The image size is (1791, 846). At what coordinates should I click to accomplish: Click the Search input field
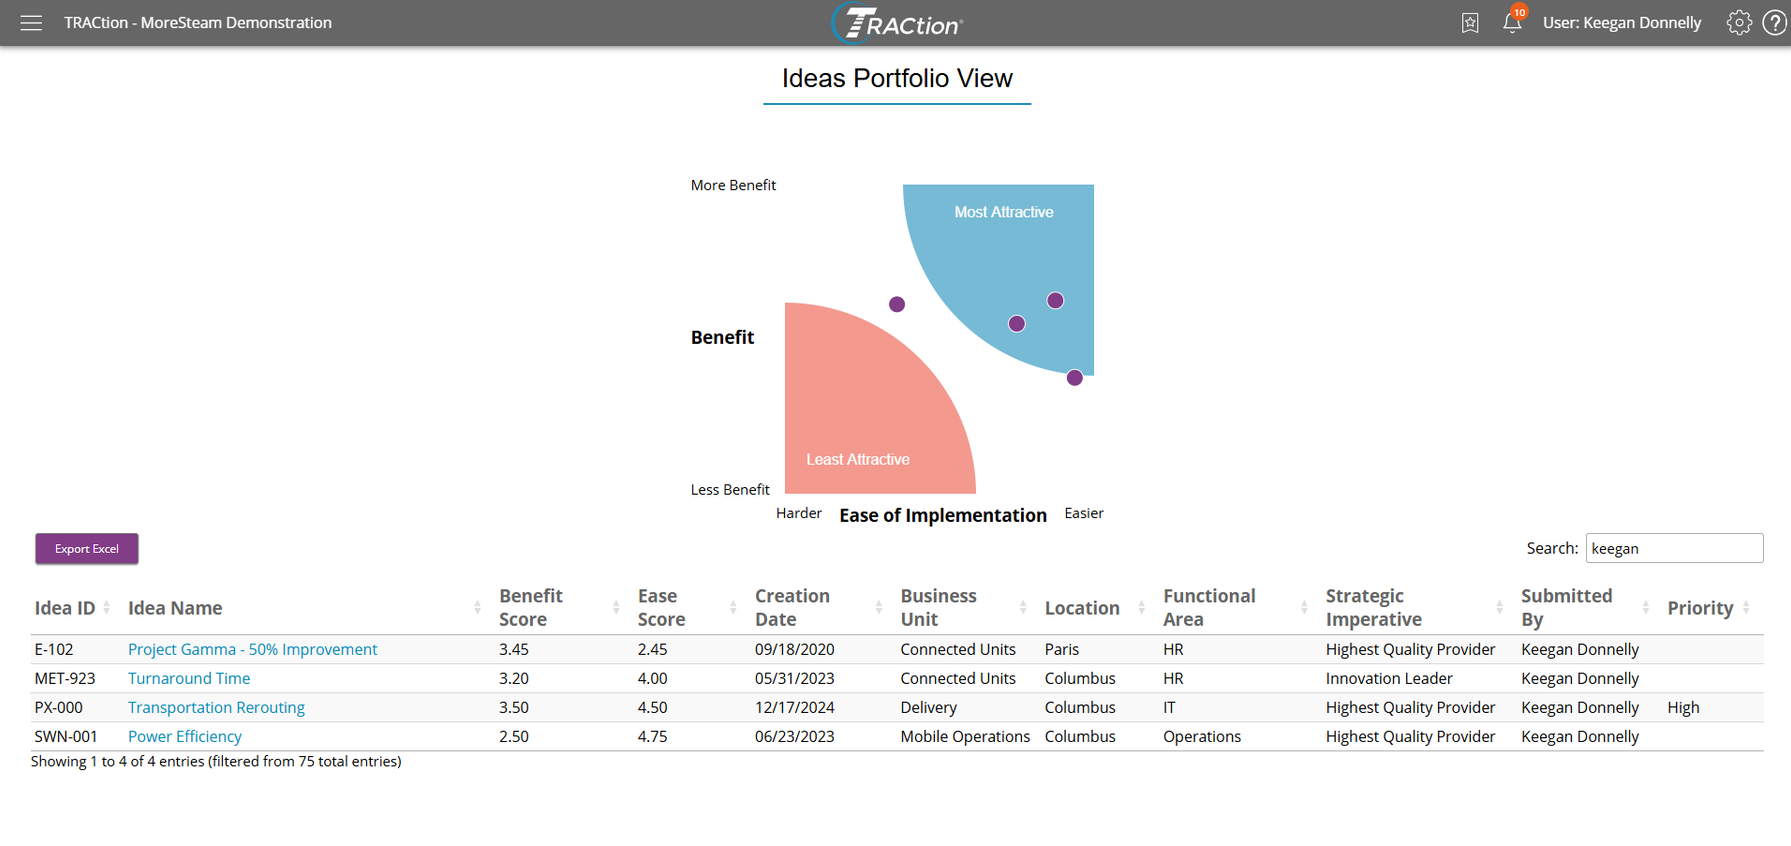pyautogui.click(x=1673, y=548)
